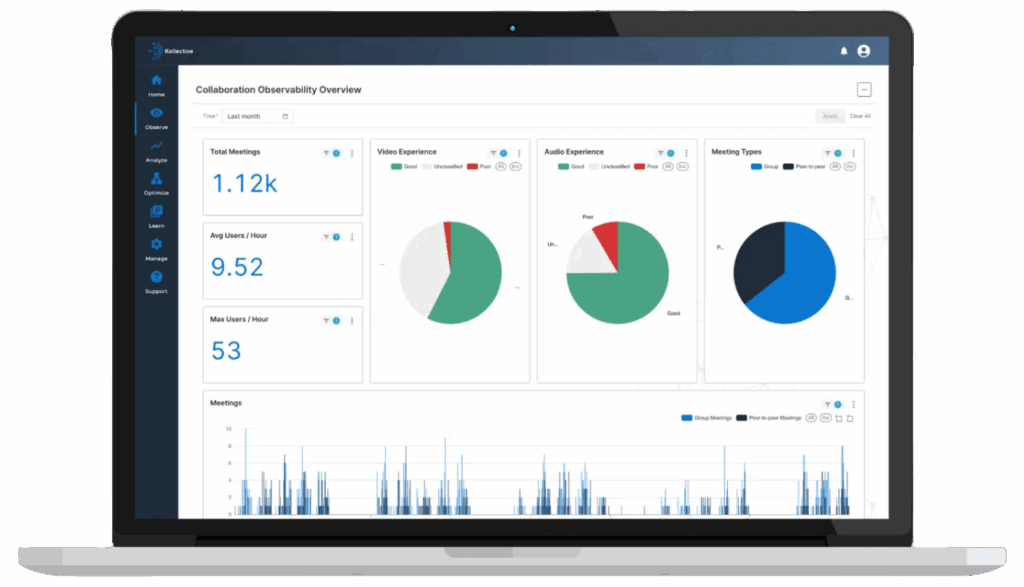Open the Optimize section in the sidebar
The height and width of the screenshot is (587, 1024).
(156, 183)
